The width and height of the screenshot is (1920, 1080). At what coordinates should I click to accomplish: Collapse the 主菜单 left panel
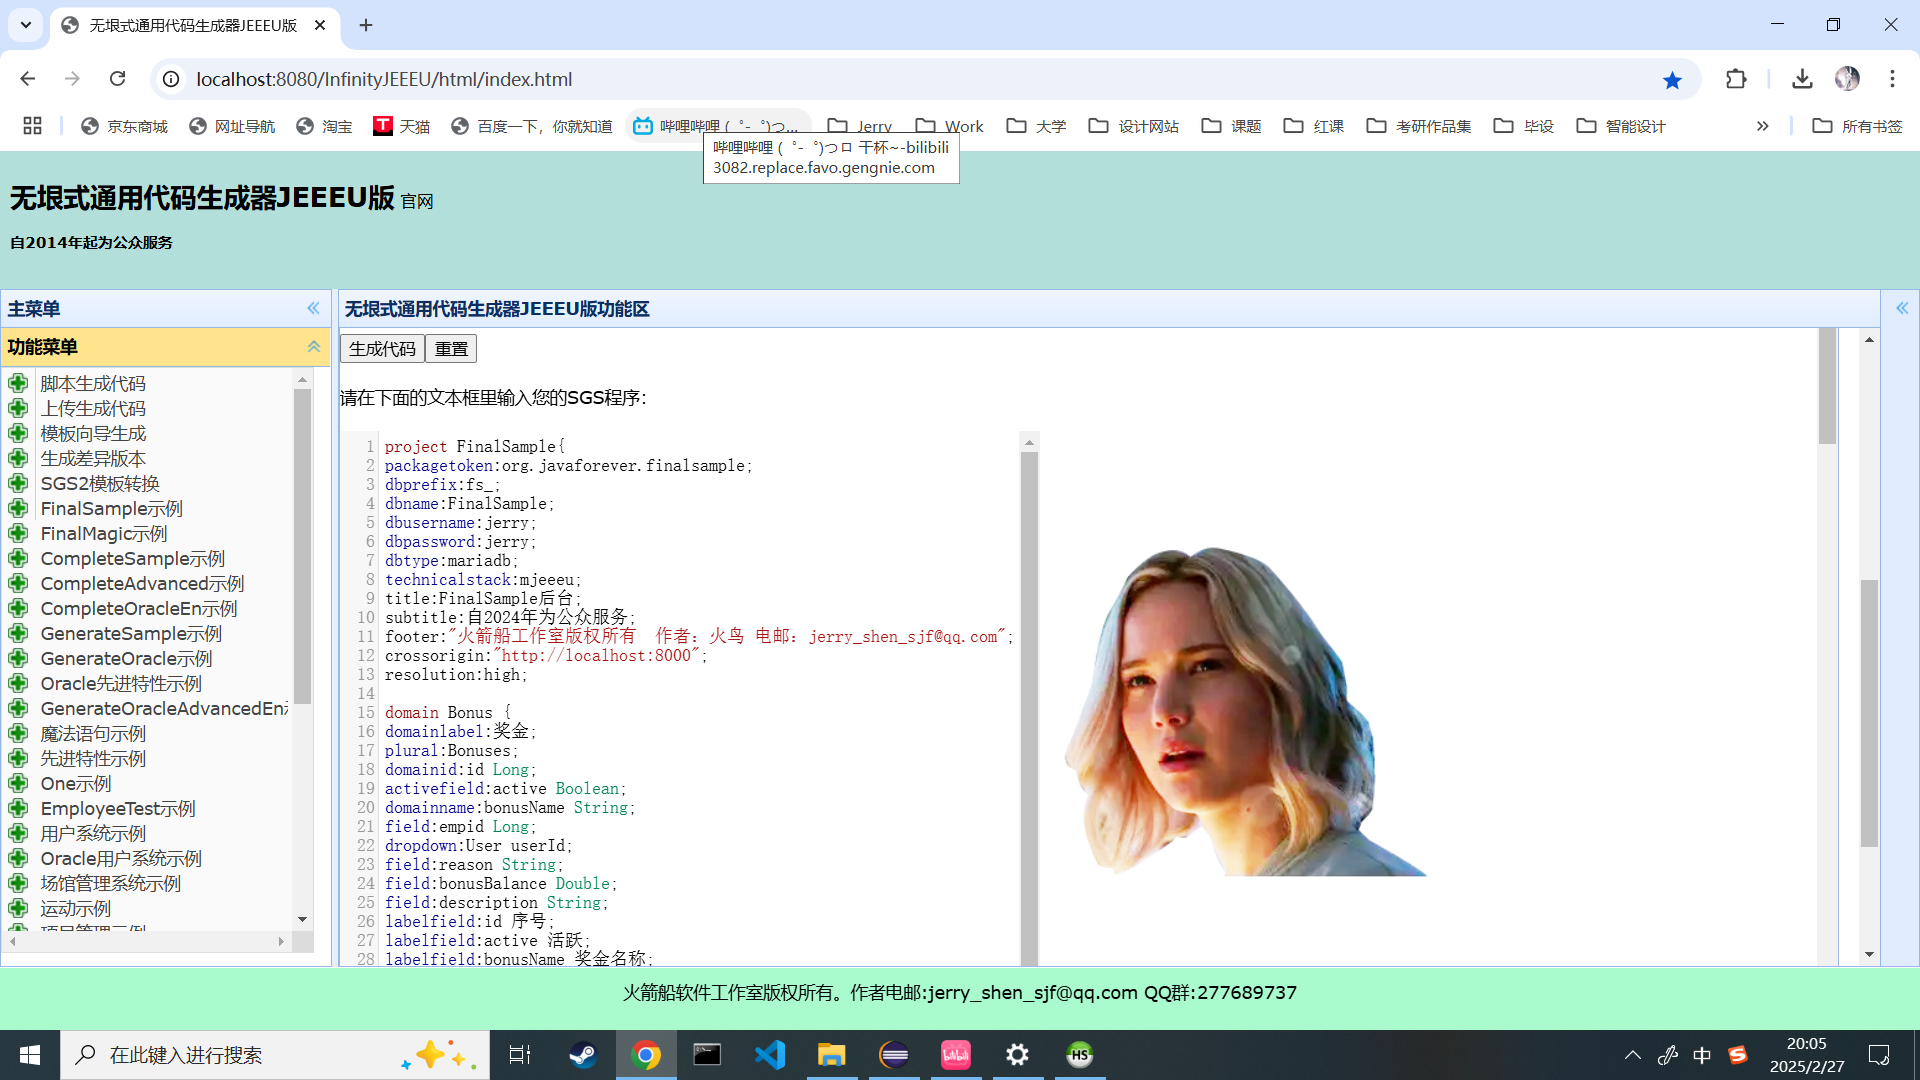[313, 309]
